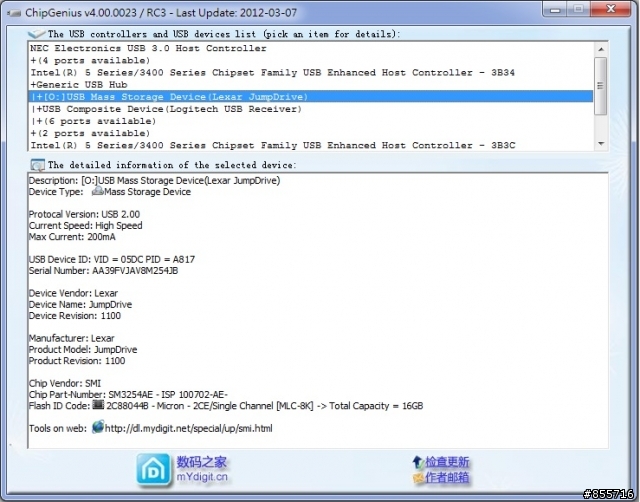Click the check update arrow icon
The width and height of the screenshot is (640, 502).
pos(417,462)
